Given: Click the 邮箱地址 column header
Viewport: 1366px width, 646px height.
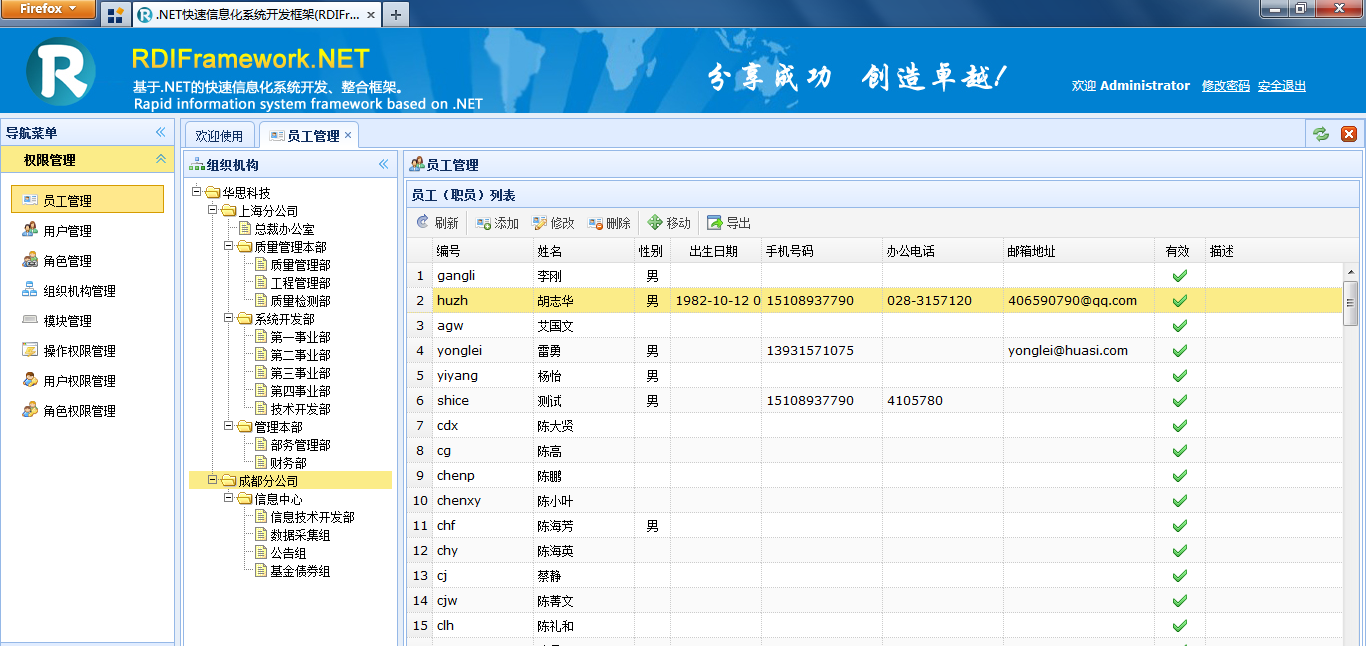Looking at the screenshot, I should click(x=1078, y=251).
